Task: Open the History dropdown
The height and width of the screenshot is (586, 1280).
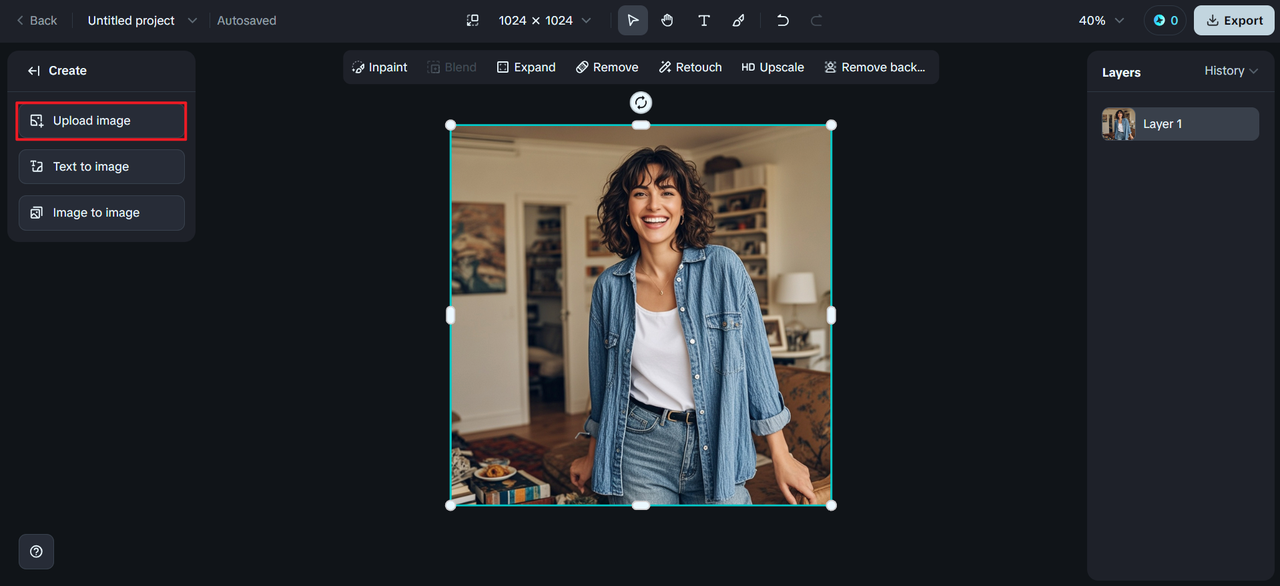Action: click(1231, 71)
